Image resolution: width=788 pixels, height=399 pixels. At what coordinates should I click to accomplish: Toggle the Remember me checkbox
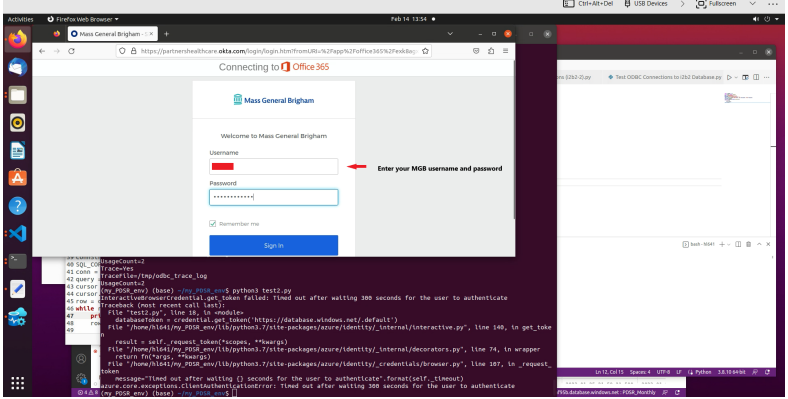[213, 224]
